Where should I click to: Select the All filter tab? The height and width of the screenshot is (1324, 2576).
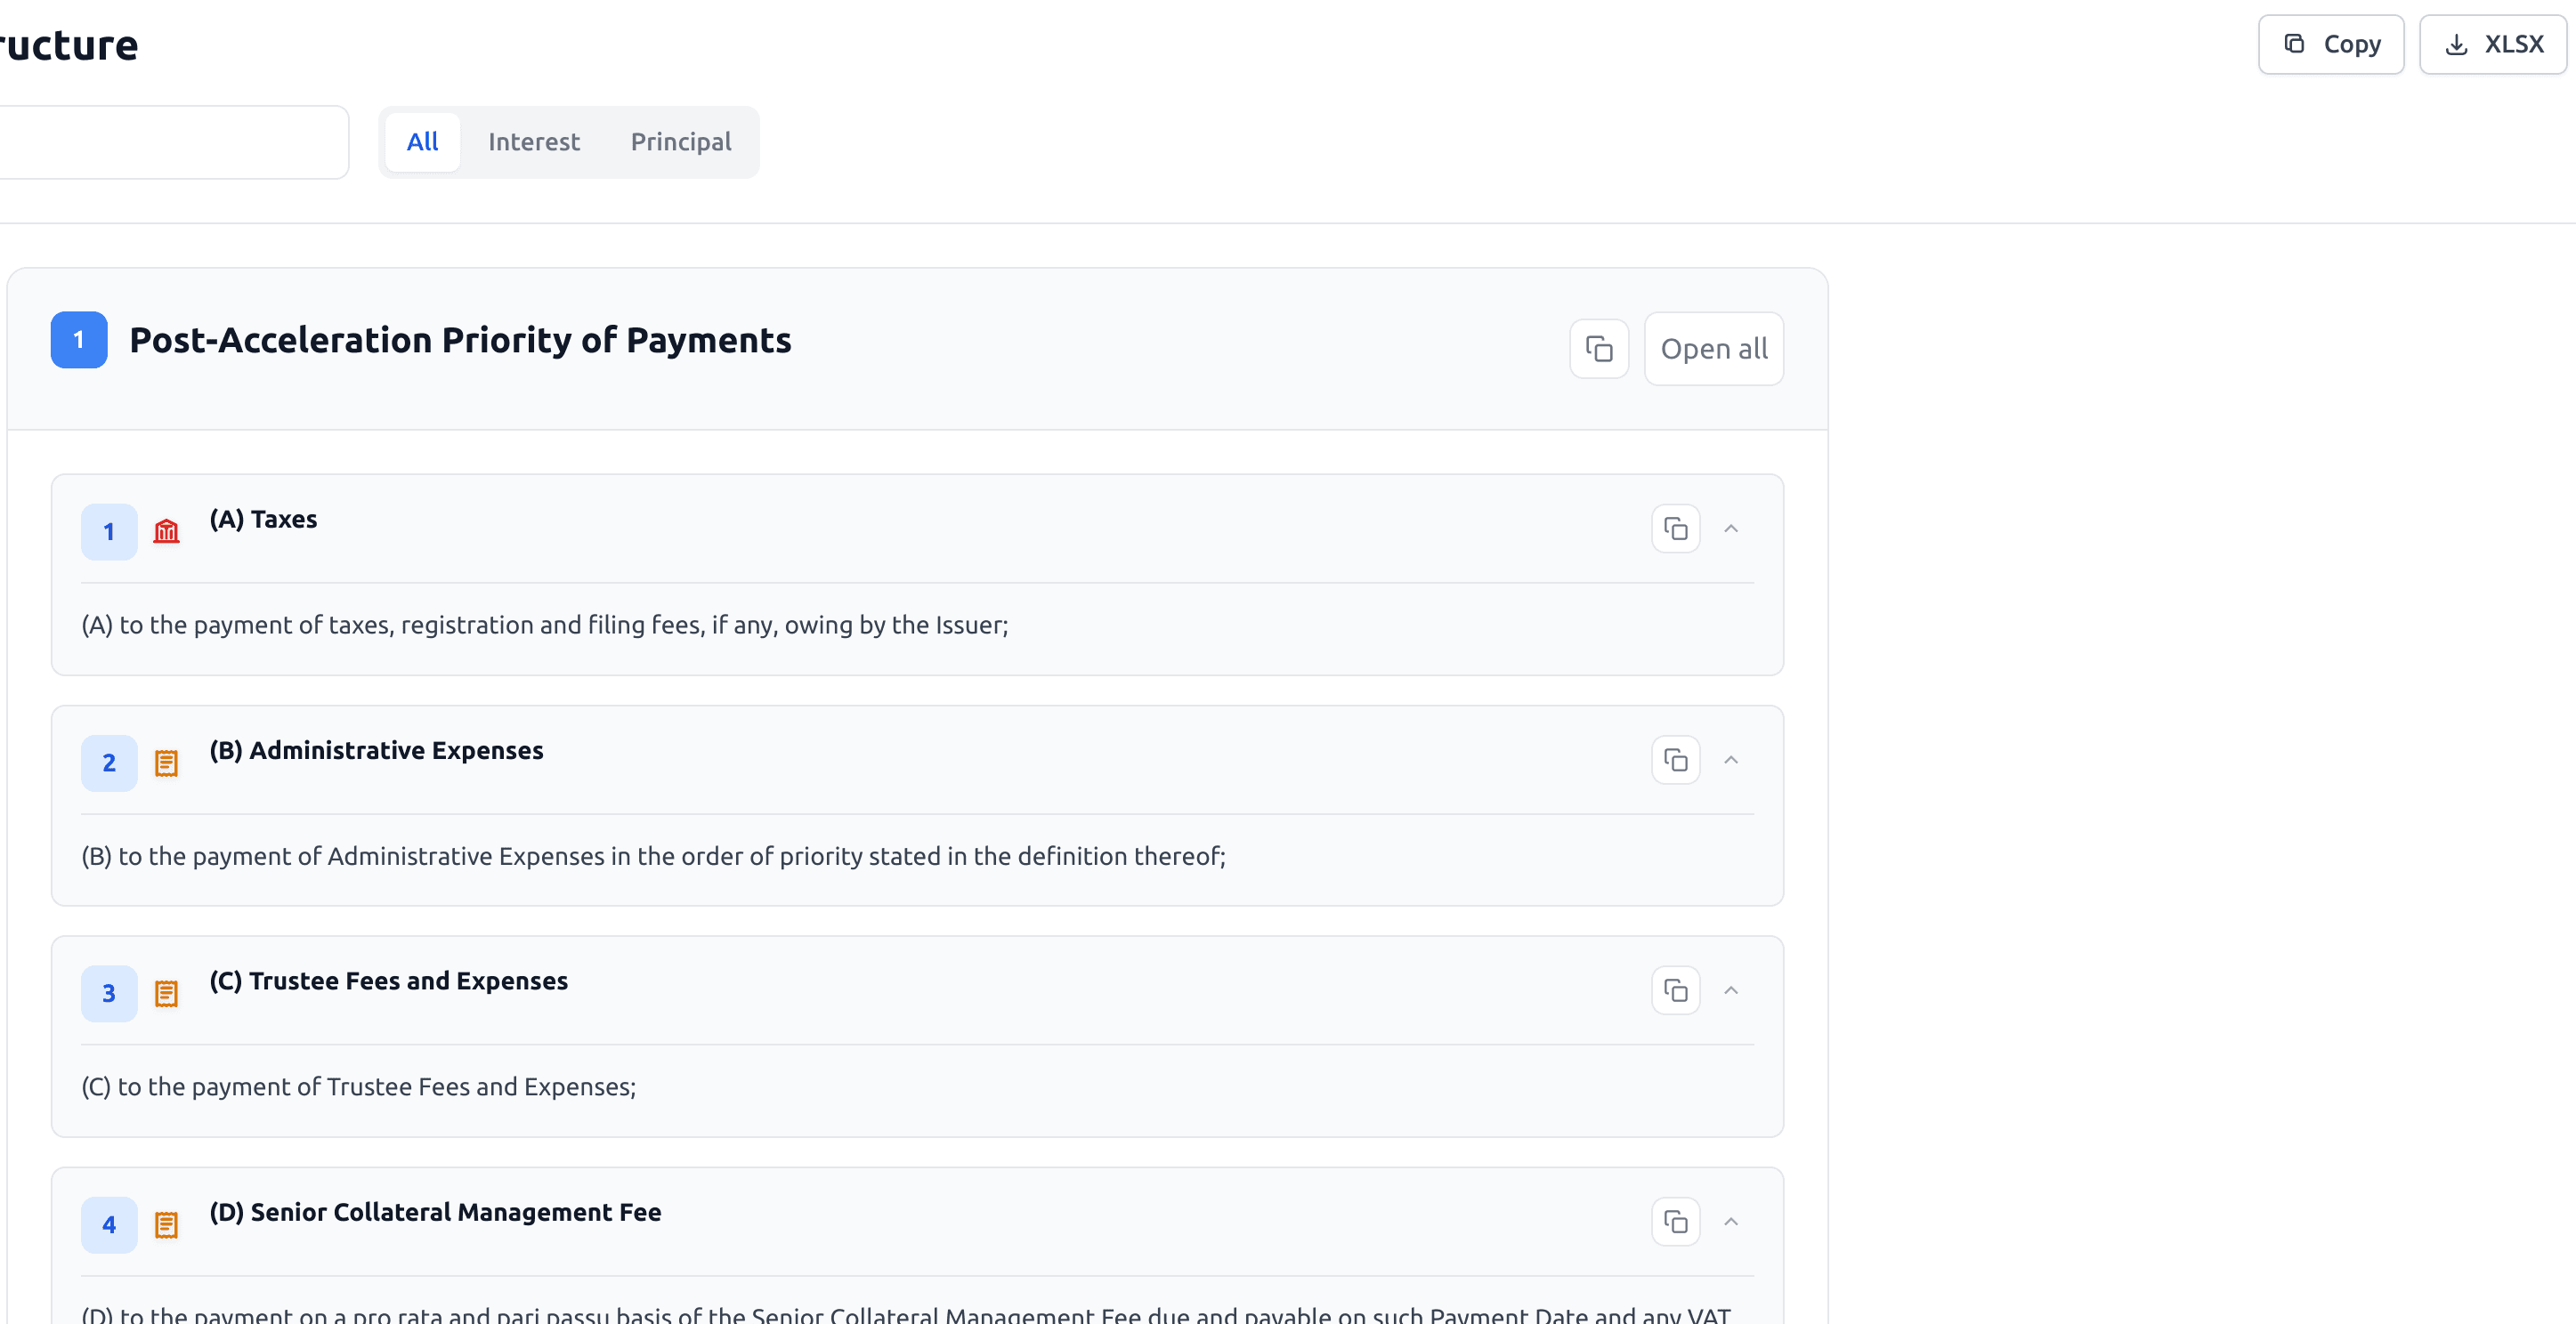pyautogui.click(x=422, y=142)
